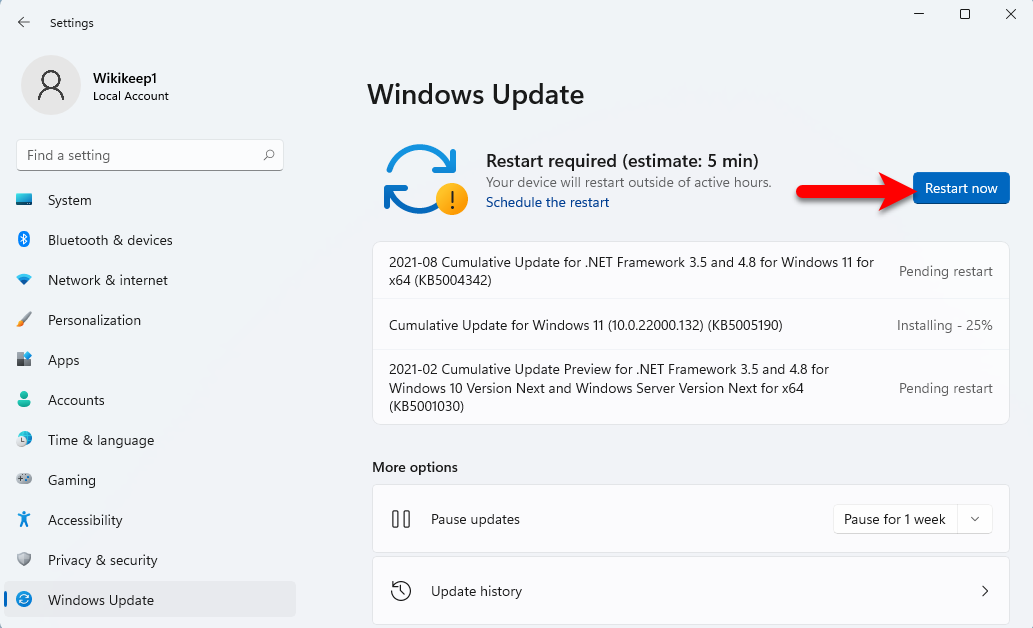
Task: Click the Installing - 25% status
Action: click(944, 325)
